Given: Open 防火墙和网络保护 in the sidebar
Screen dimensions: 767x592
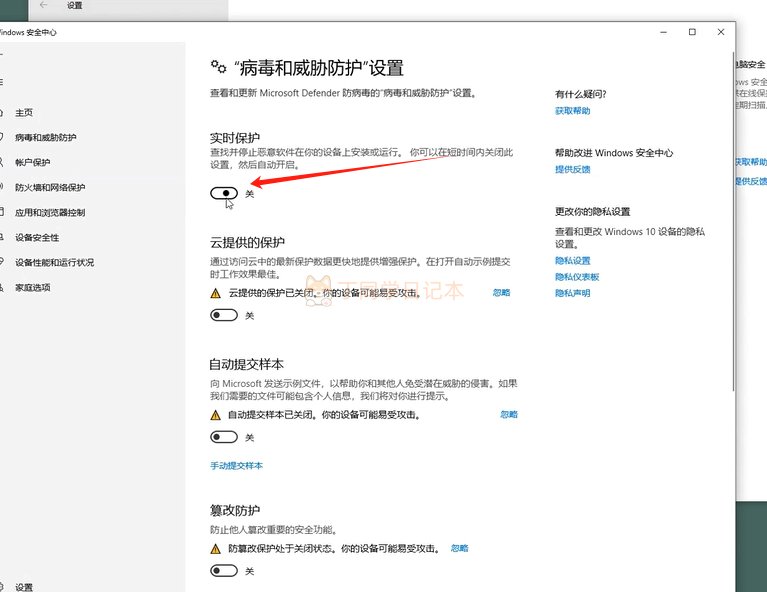Looking at the screenshot, I should [50, 187].
